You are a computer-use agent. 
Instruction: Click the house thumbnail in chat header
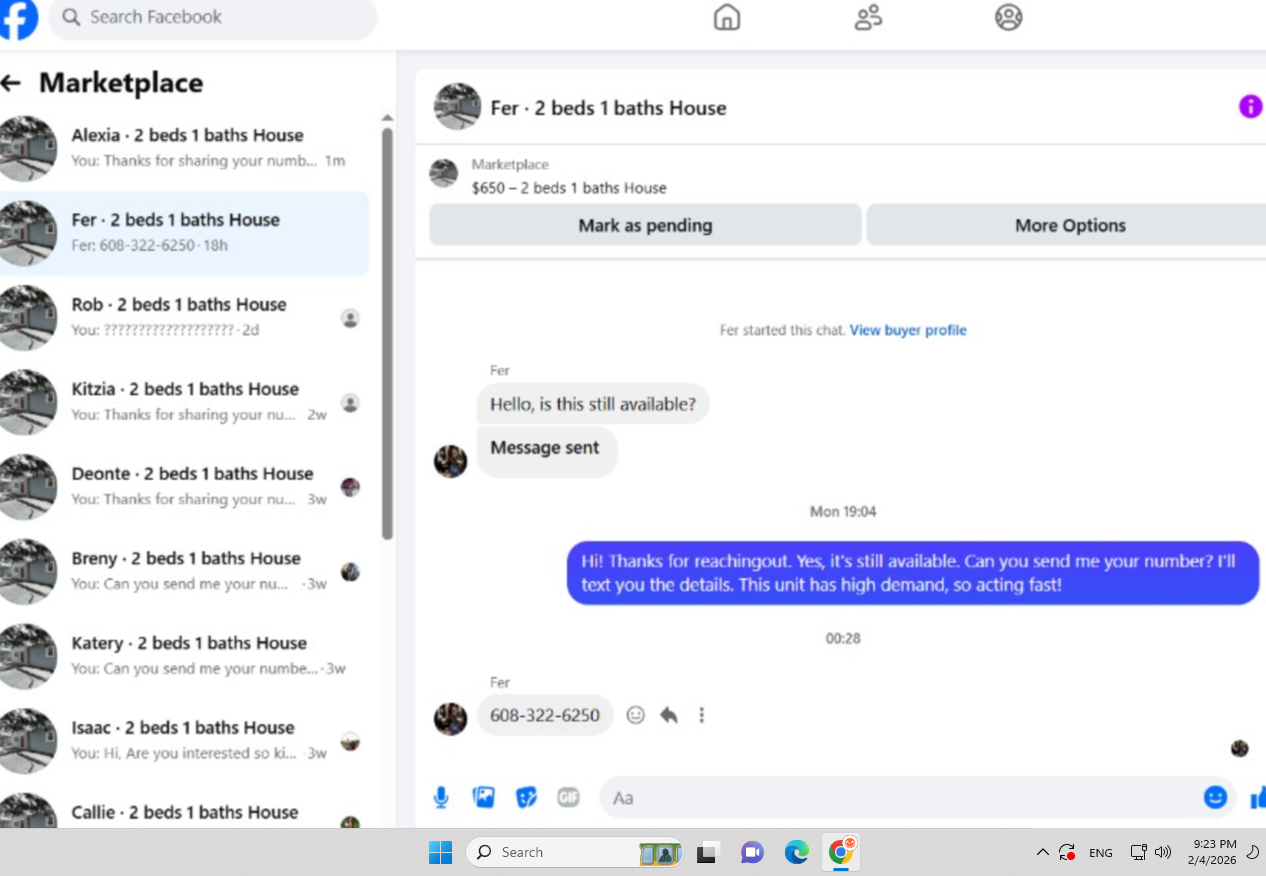coord(457,107)
